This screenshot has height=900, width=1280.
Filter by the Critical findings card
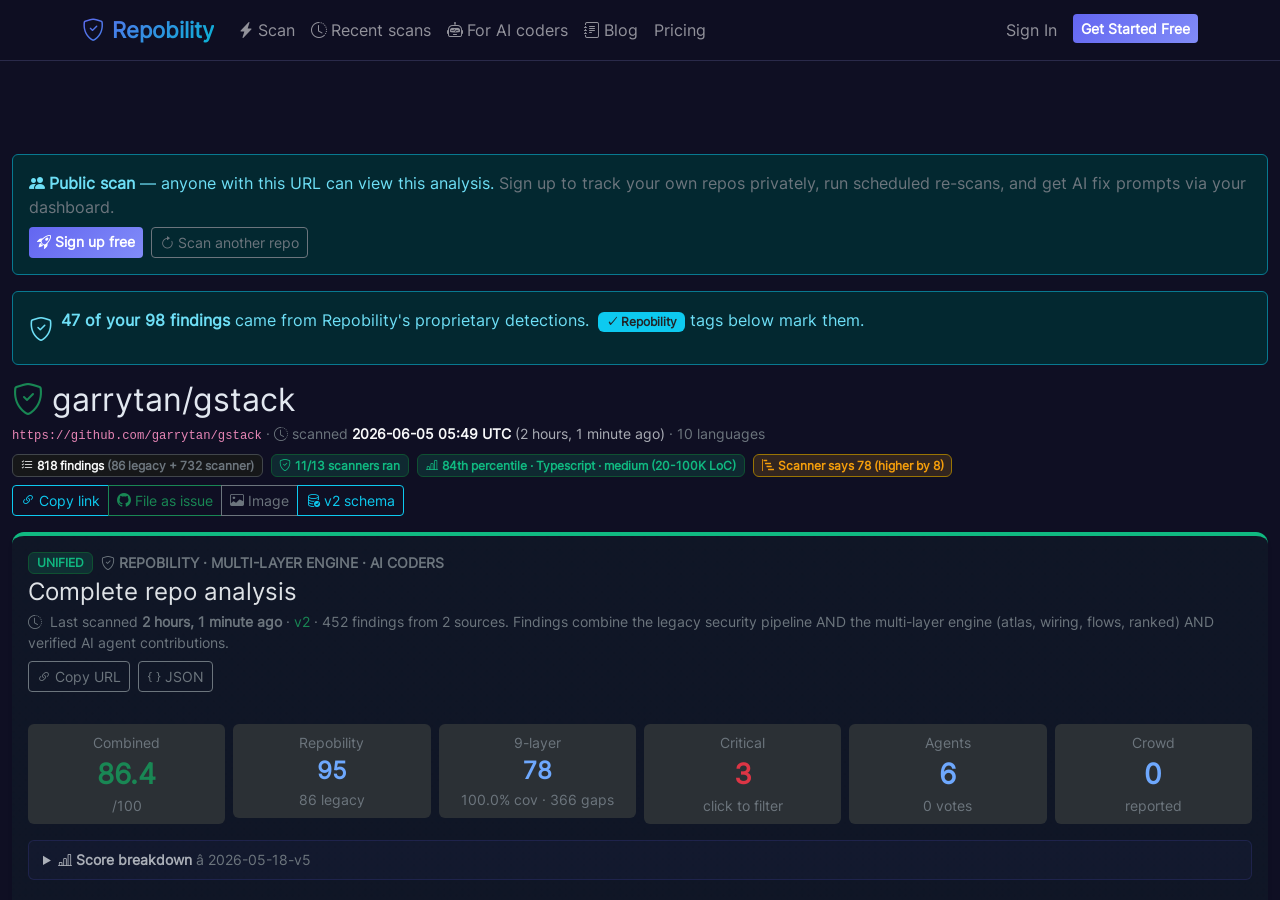coord(742,774)
